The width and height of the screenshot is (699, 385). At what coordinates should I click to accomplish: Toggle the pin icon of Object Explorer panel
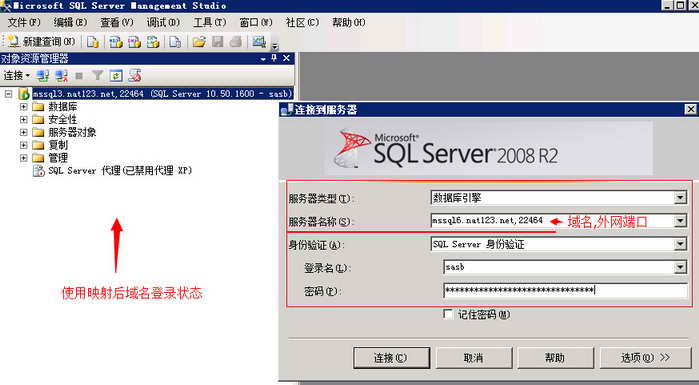(x=274, y=58)
